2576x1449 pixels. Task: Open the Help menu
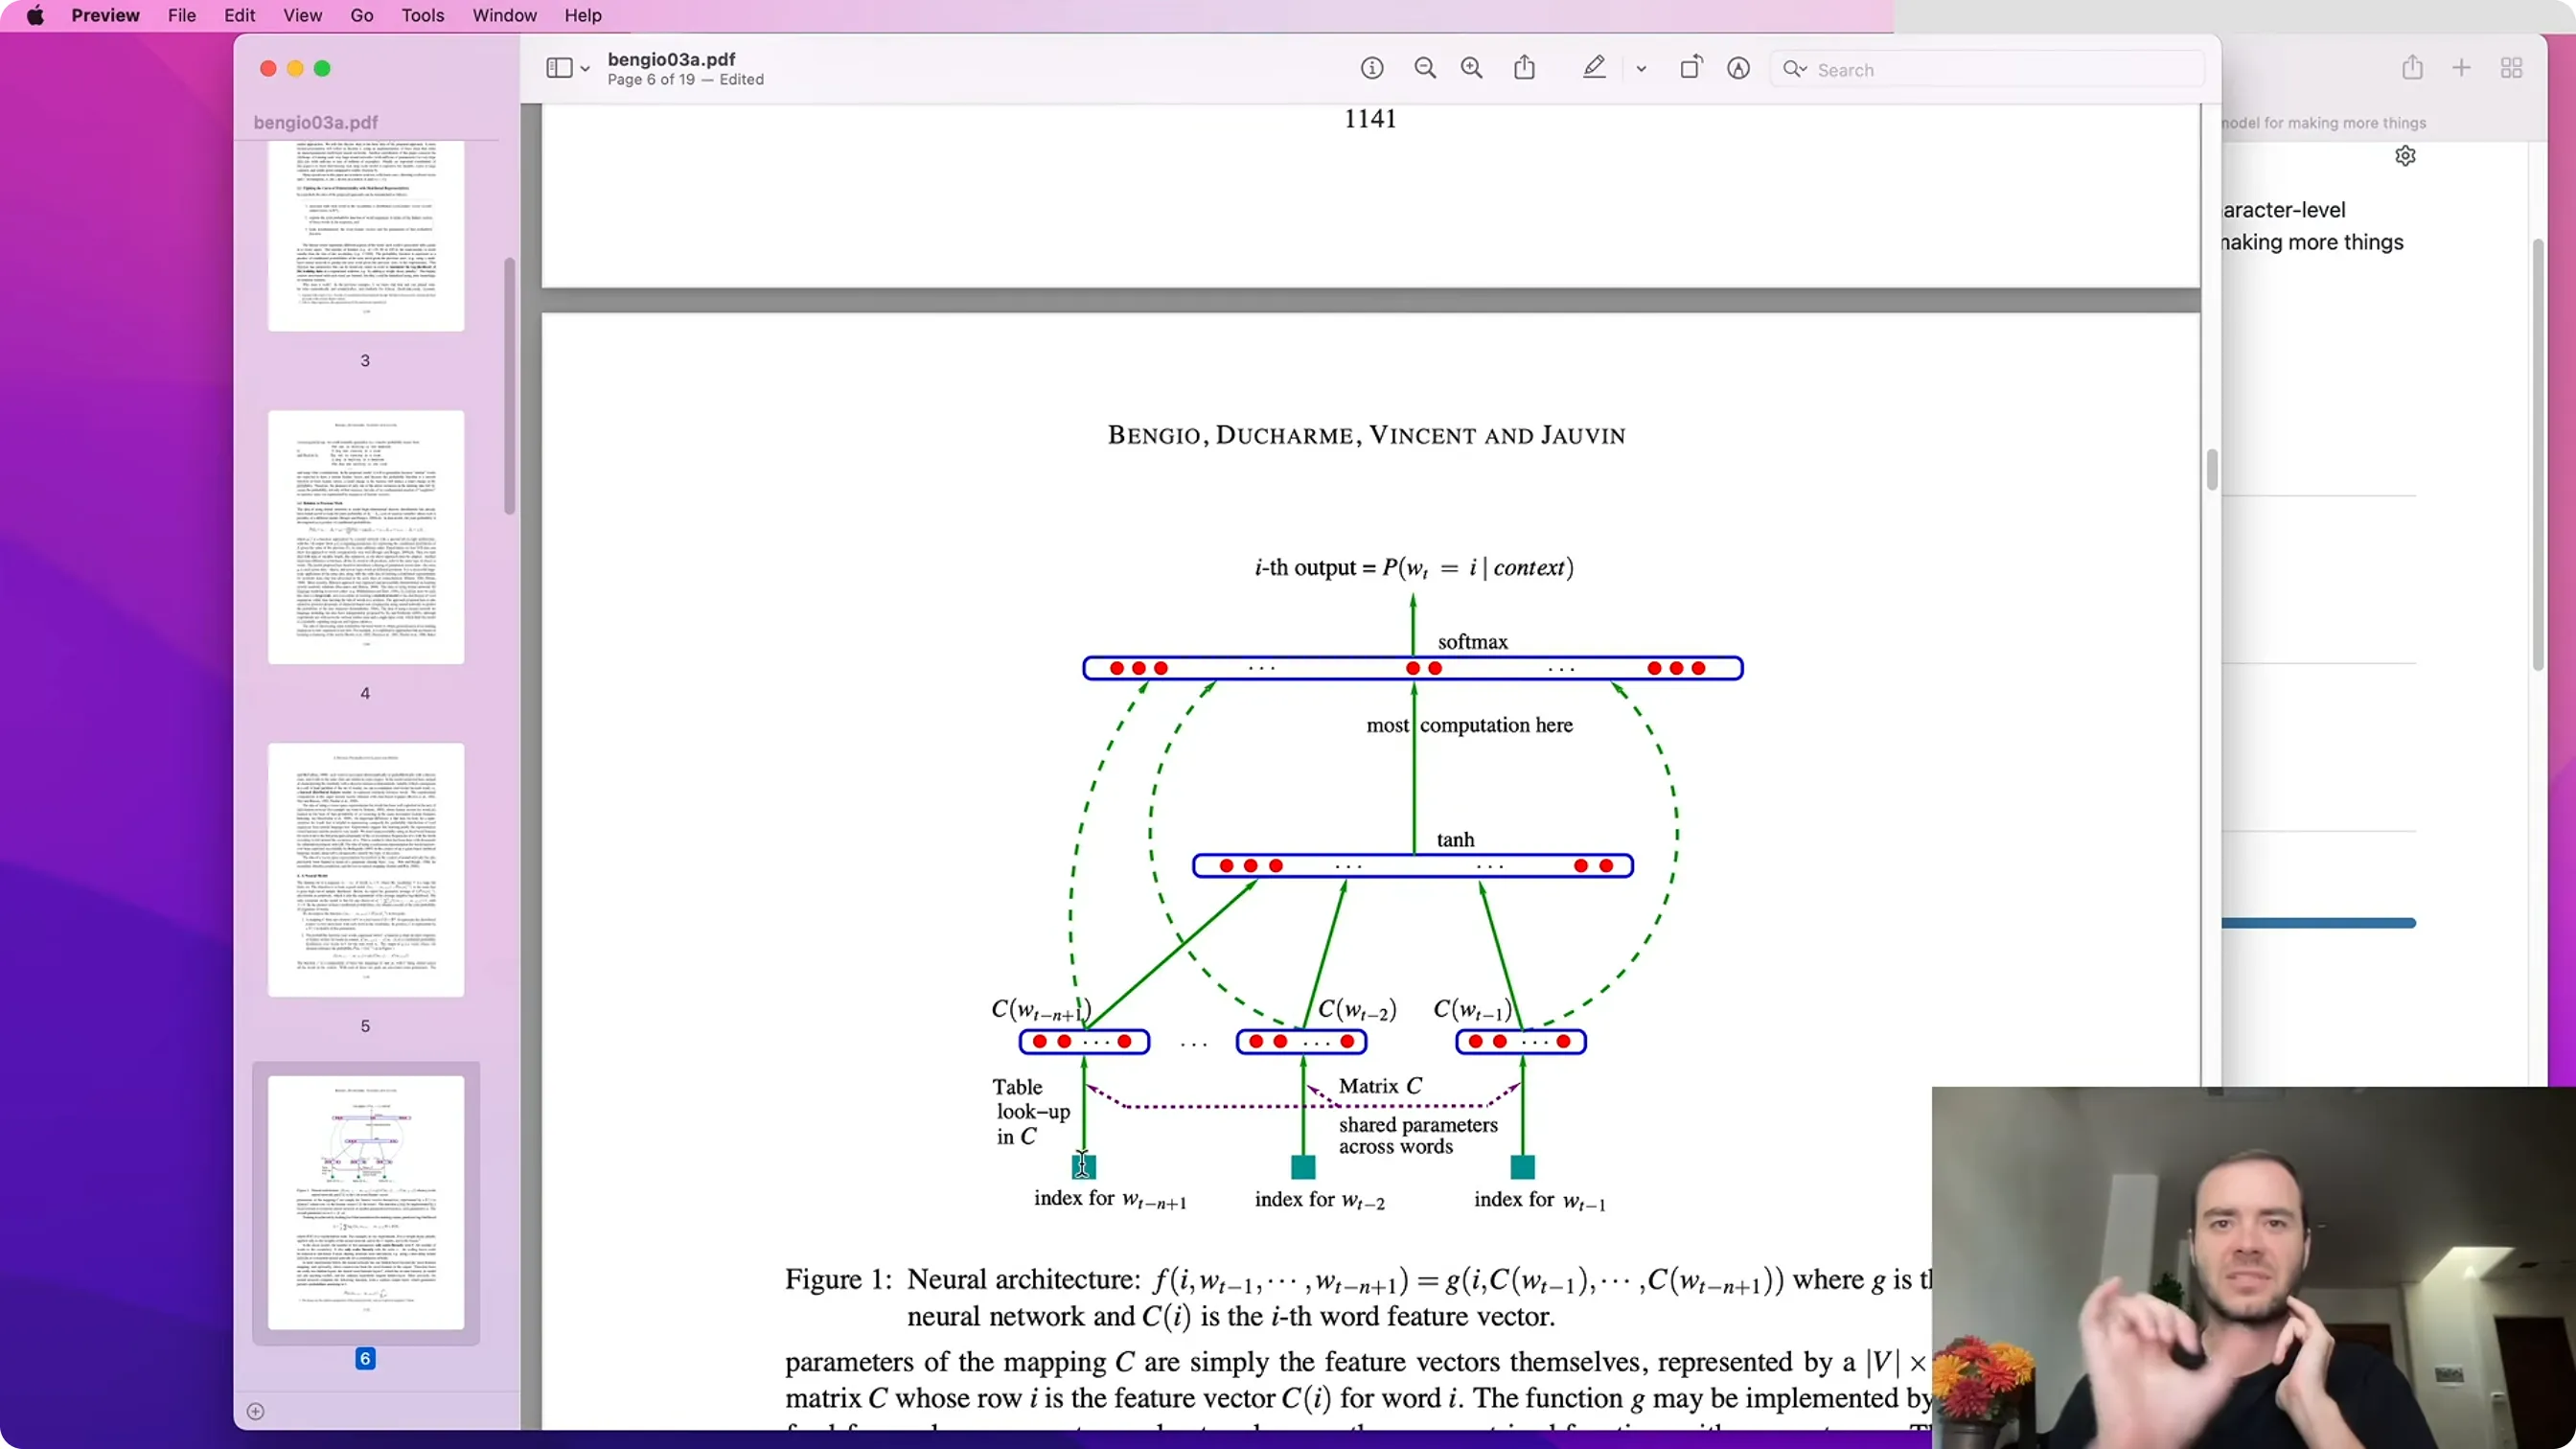tap(583, 15)
